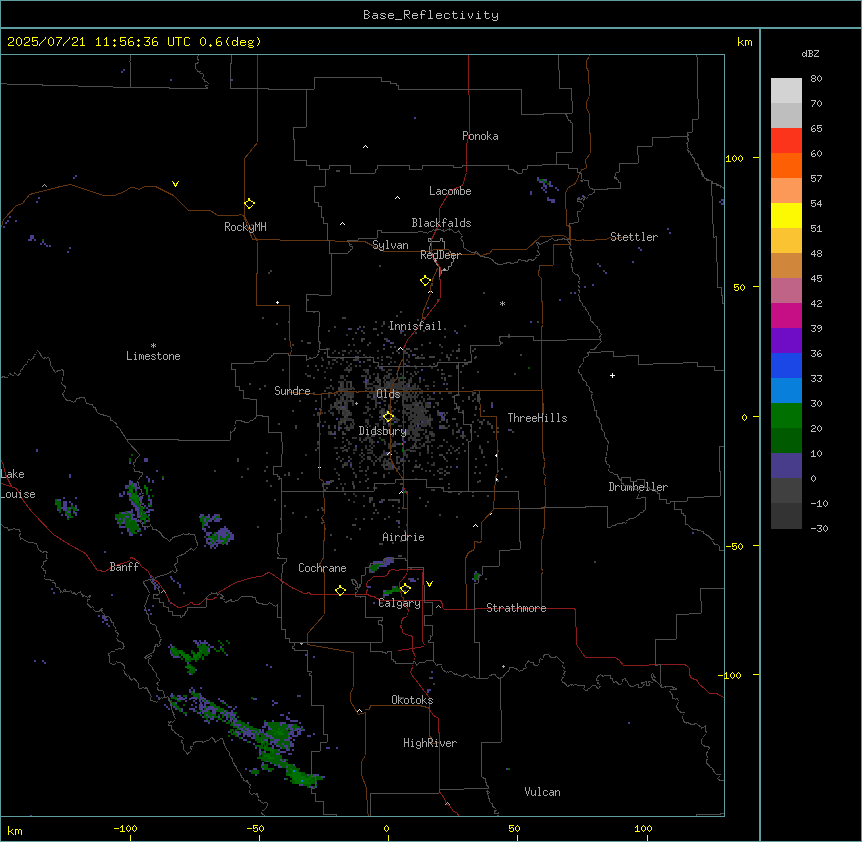This screenshot has width=862, height=842.
Task: Click the km unit label at top right
Action: coord(745,42)
